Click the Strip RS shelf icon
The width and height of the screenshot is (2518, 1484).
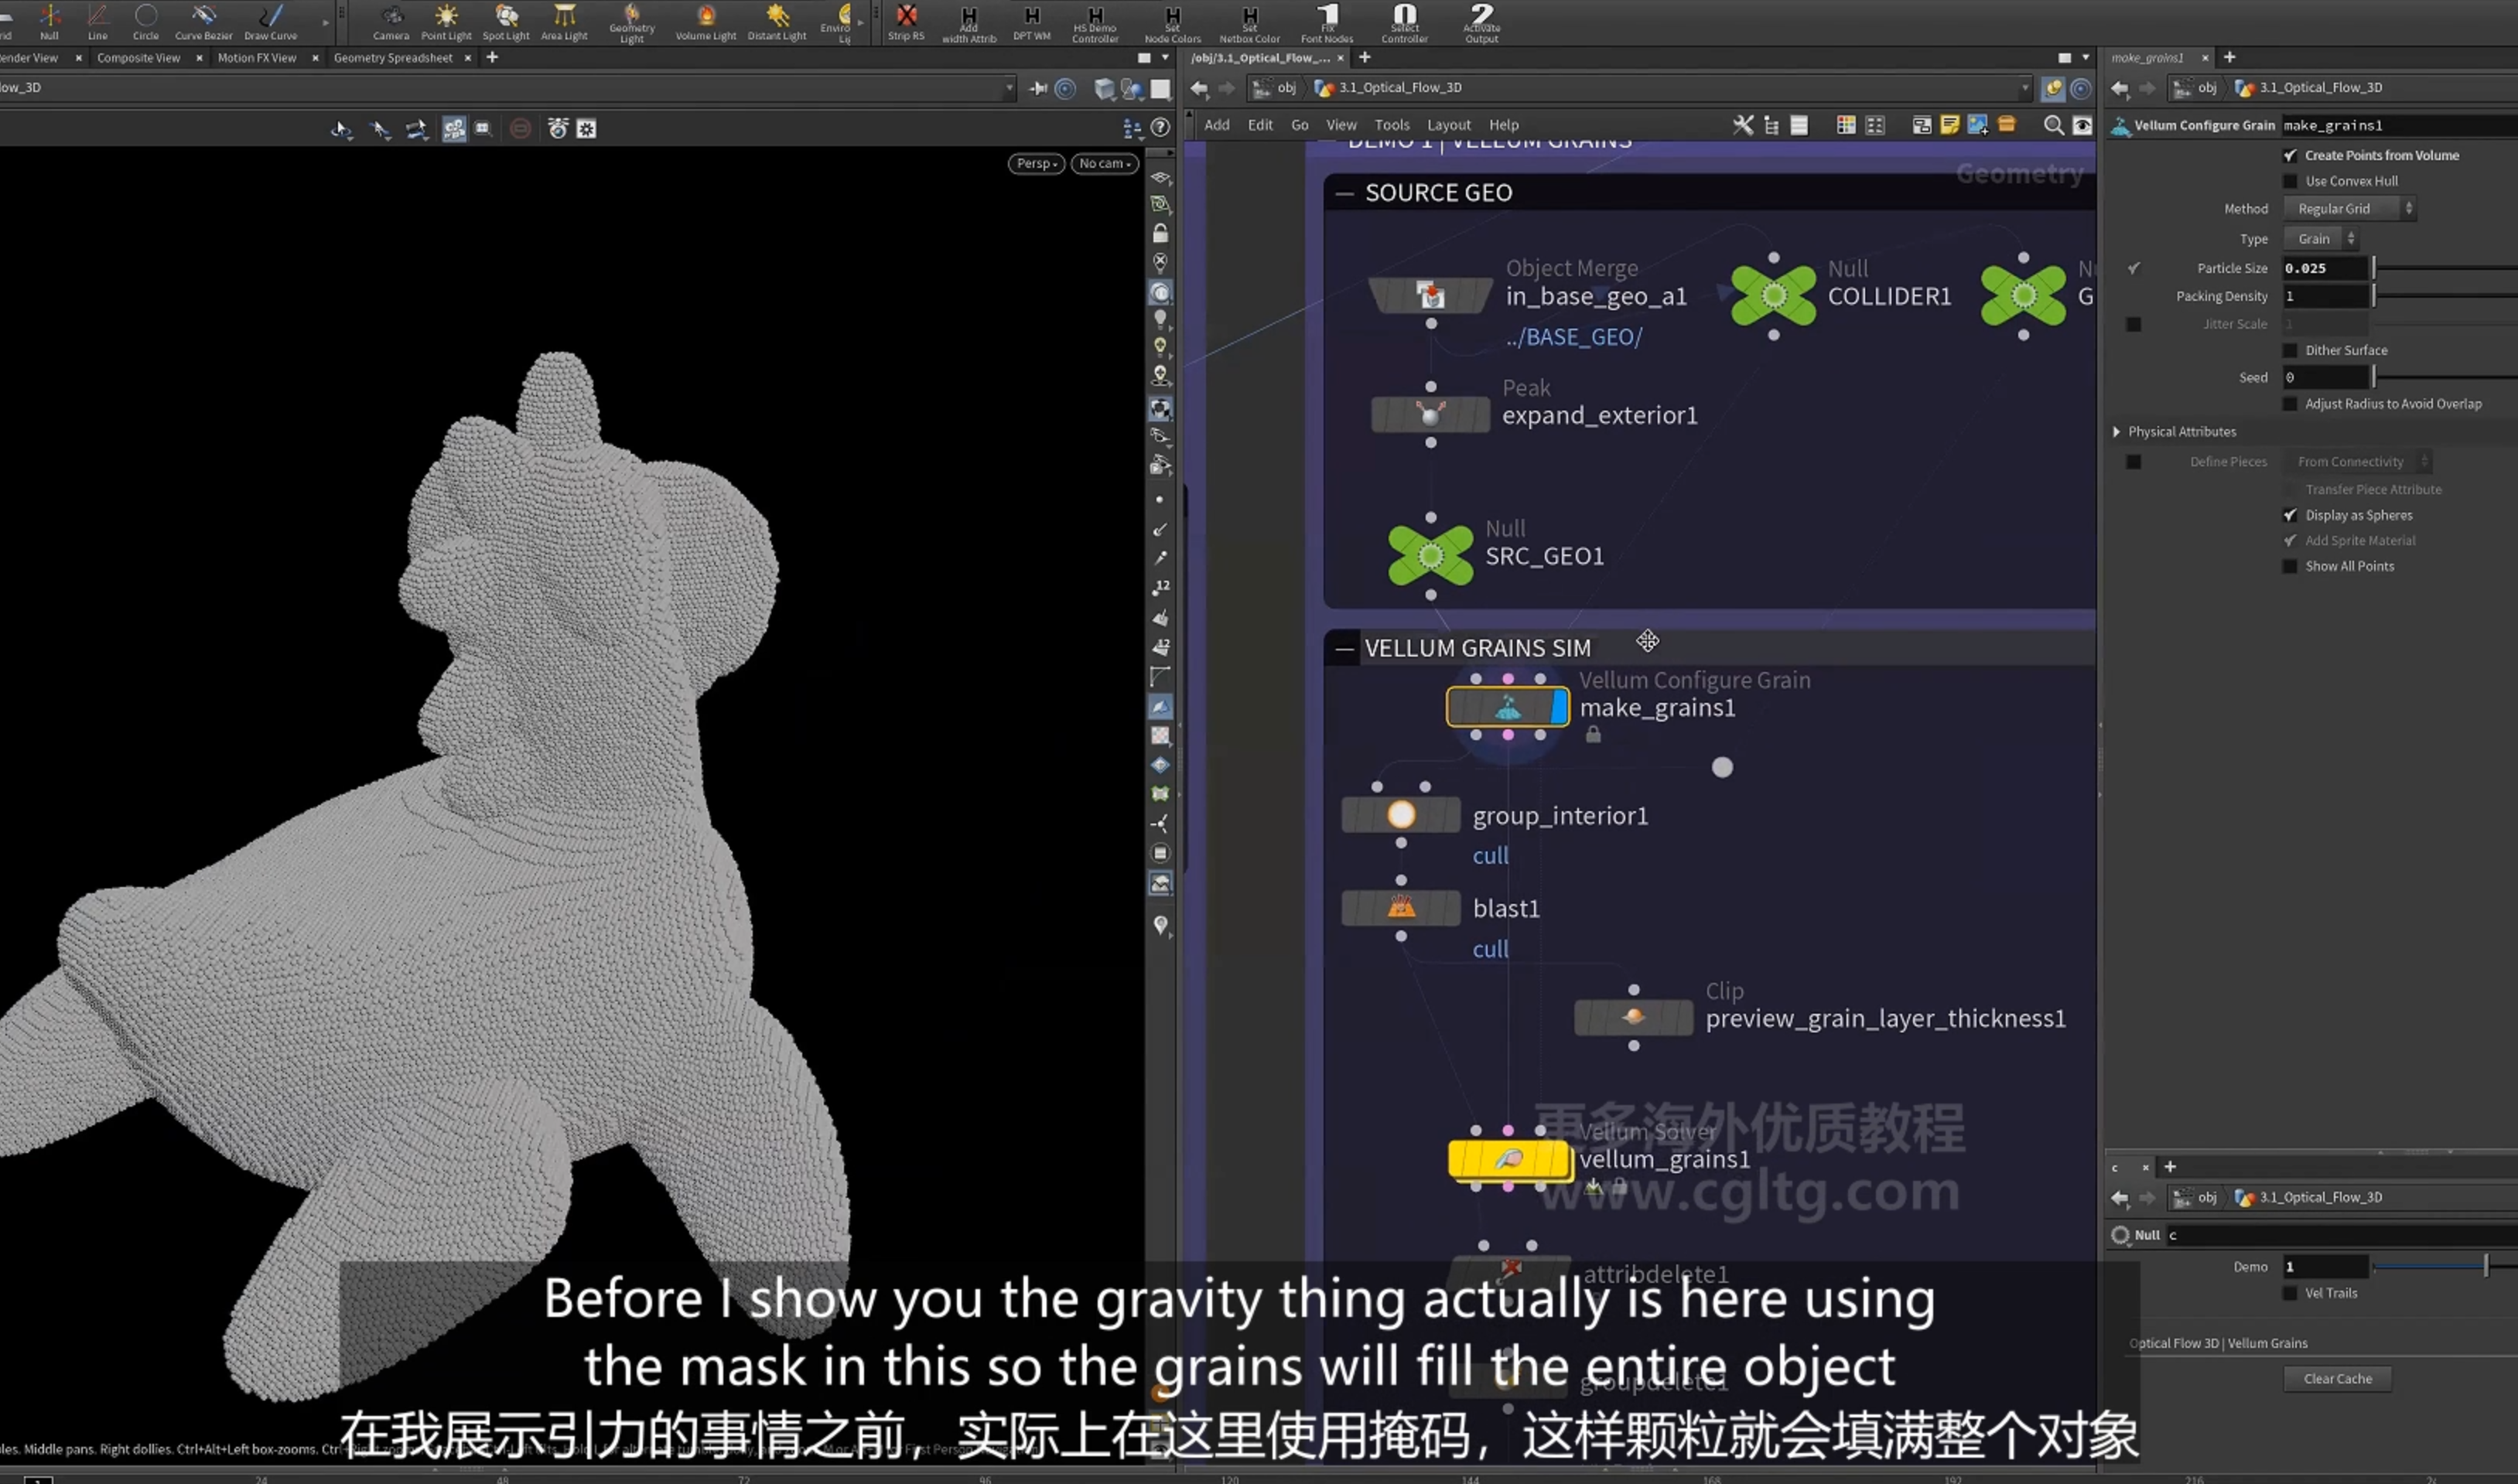click(906, 16)
